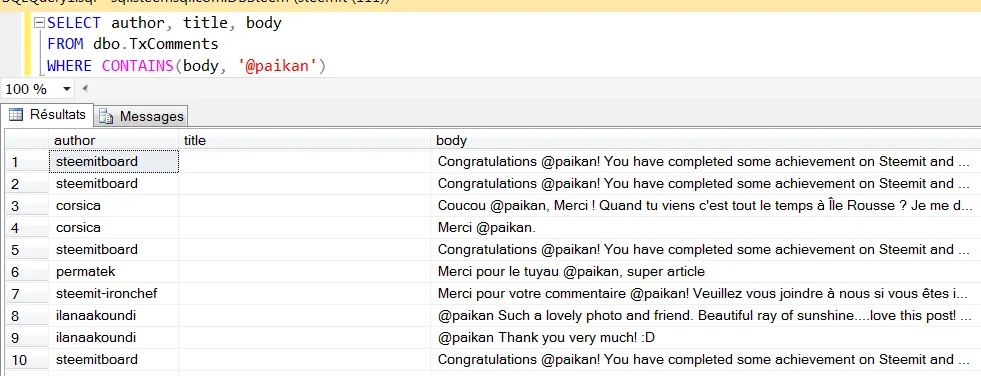The width and height of the screenshot is (981, 376).
Task: Click author cell 'corsica' in row 4
Action: (114, 228)
